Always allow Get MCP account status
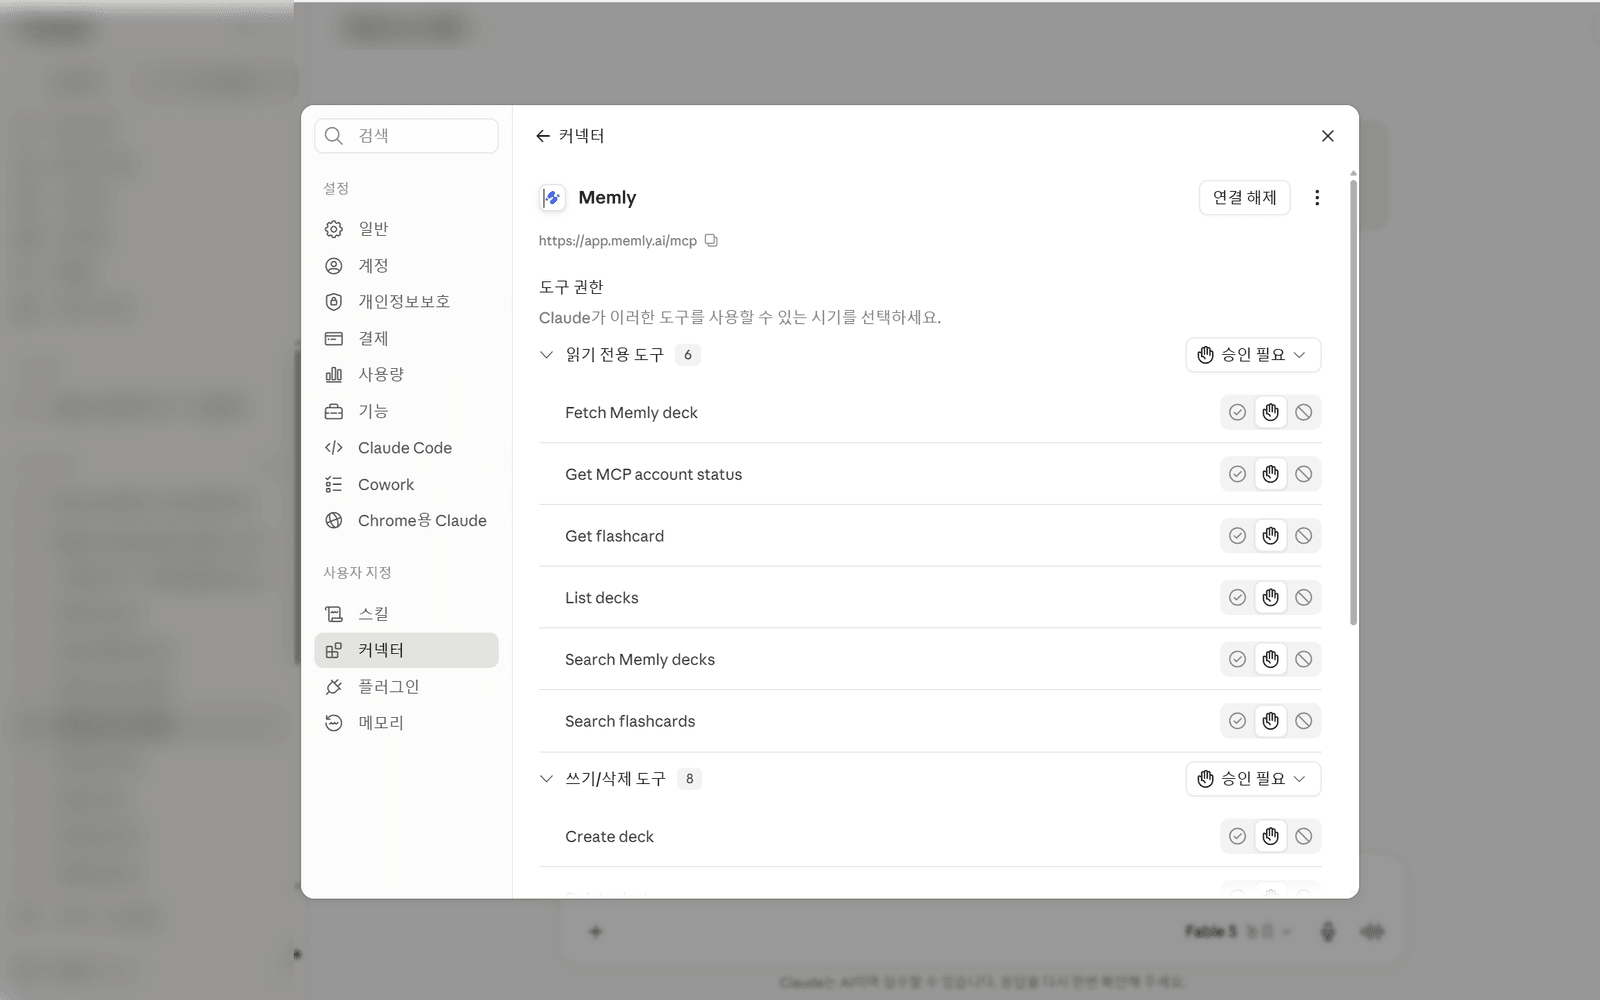The image size is (1600, 1000). click(x=1237, y=474)
